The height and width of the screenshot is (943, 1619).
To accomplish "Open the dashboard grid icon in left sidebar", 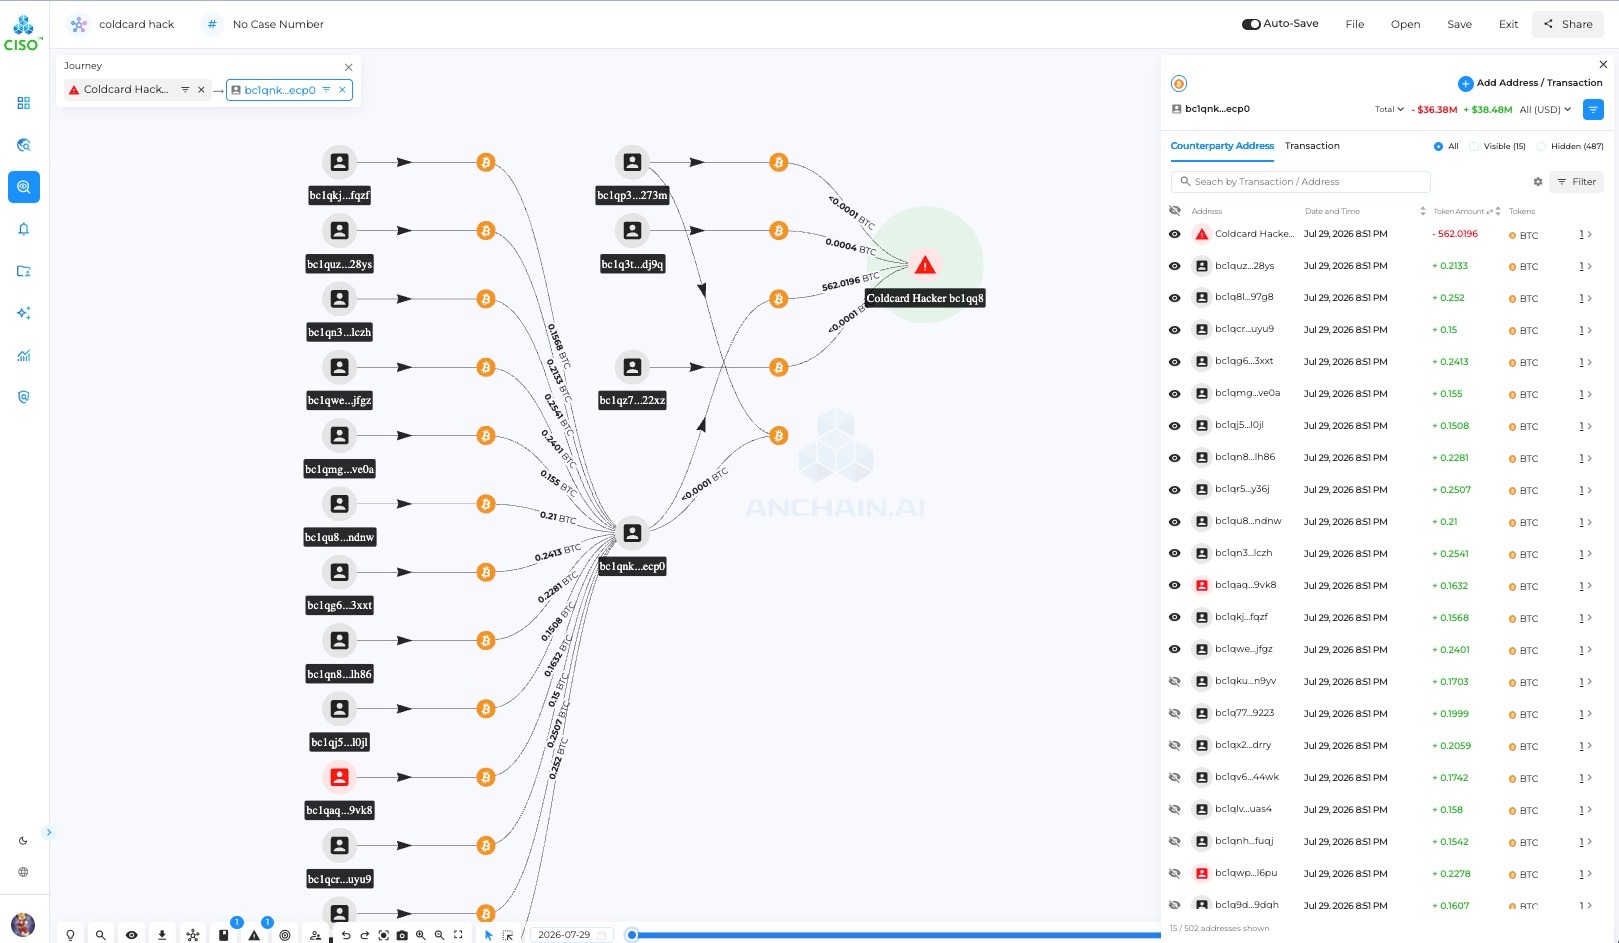I will coord(24,103).
